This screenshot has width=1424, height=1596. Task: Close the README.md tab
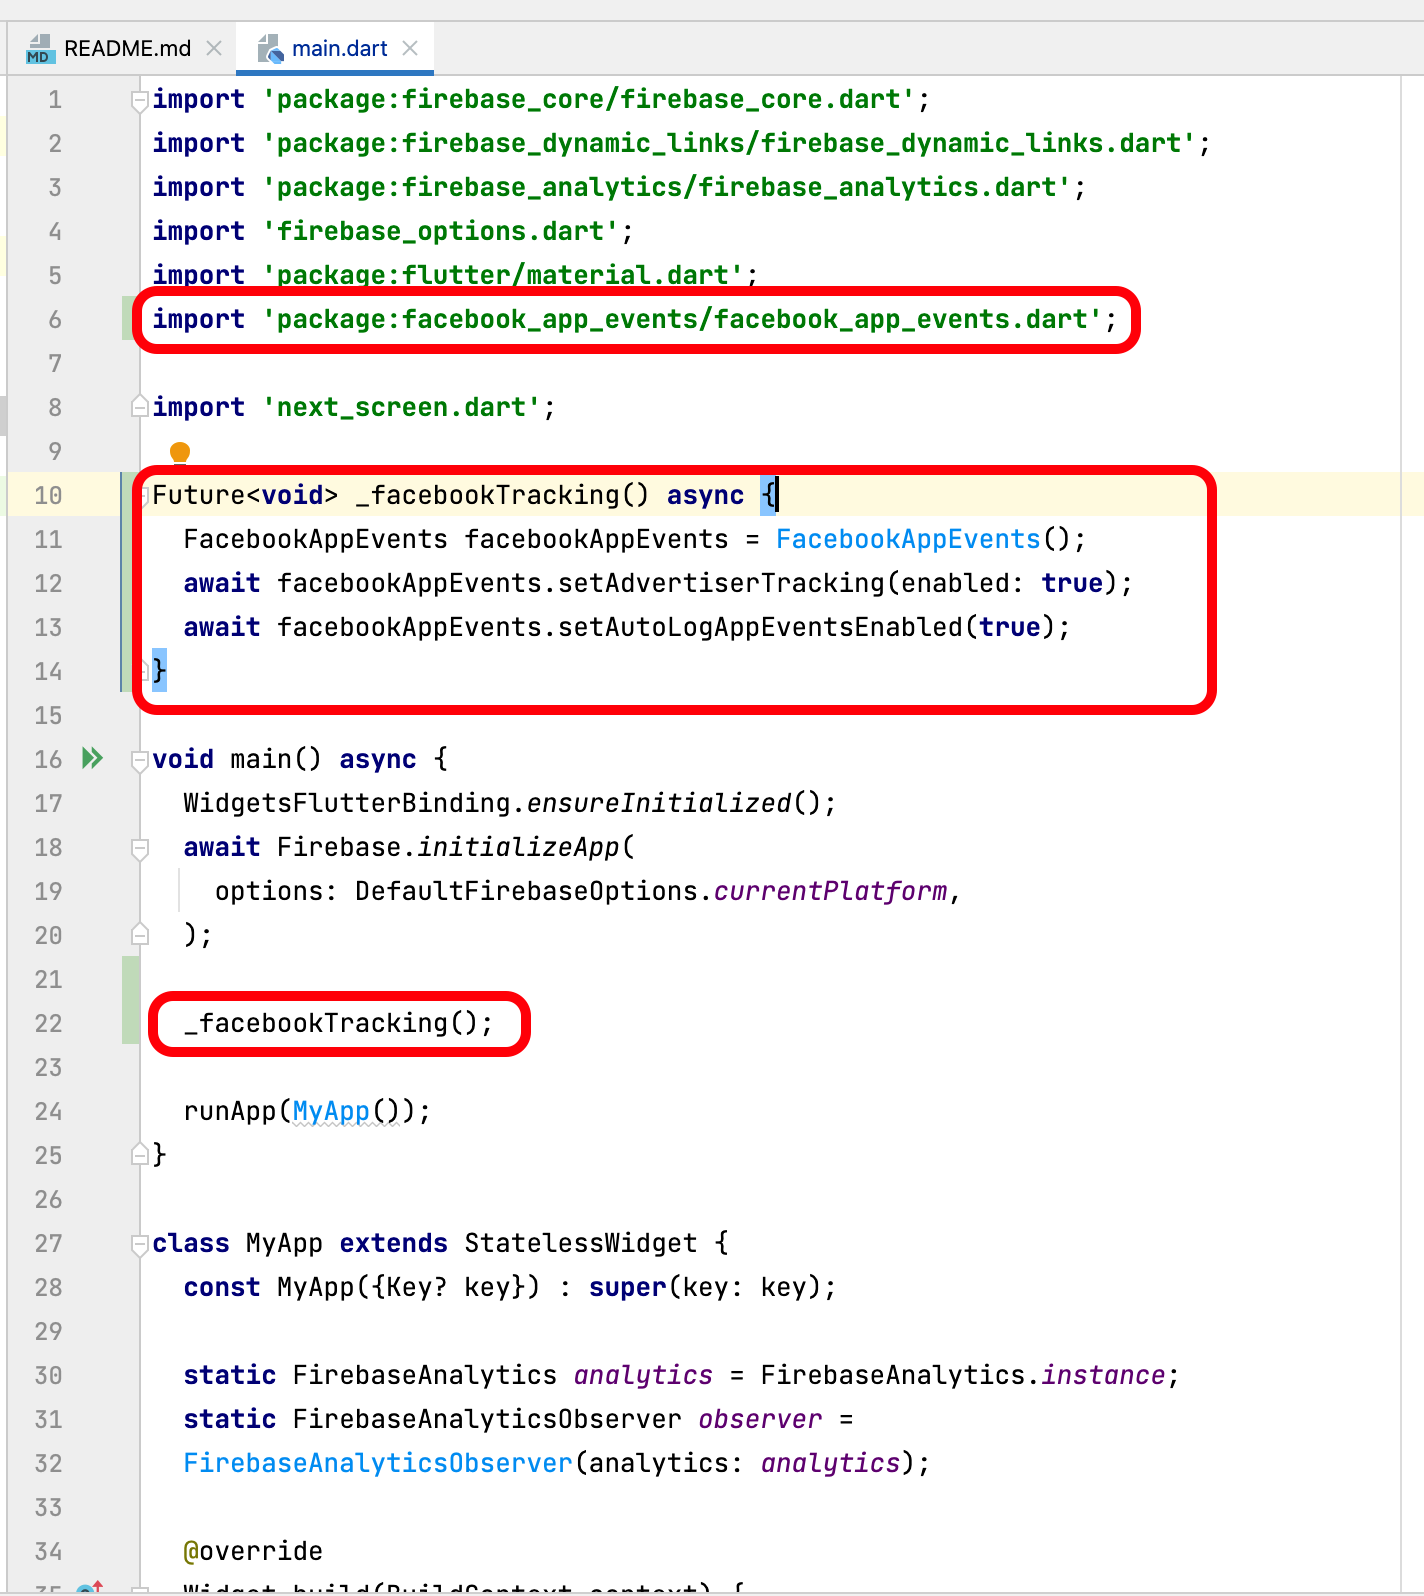[213, 48]
